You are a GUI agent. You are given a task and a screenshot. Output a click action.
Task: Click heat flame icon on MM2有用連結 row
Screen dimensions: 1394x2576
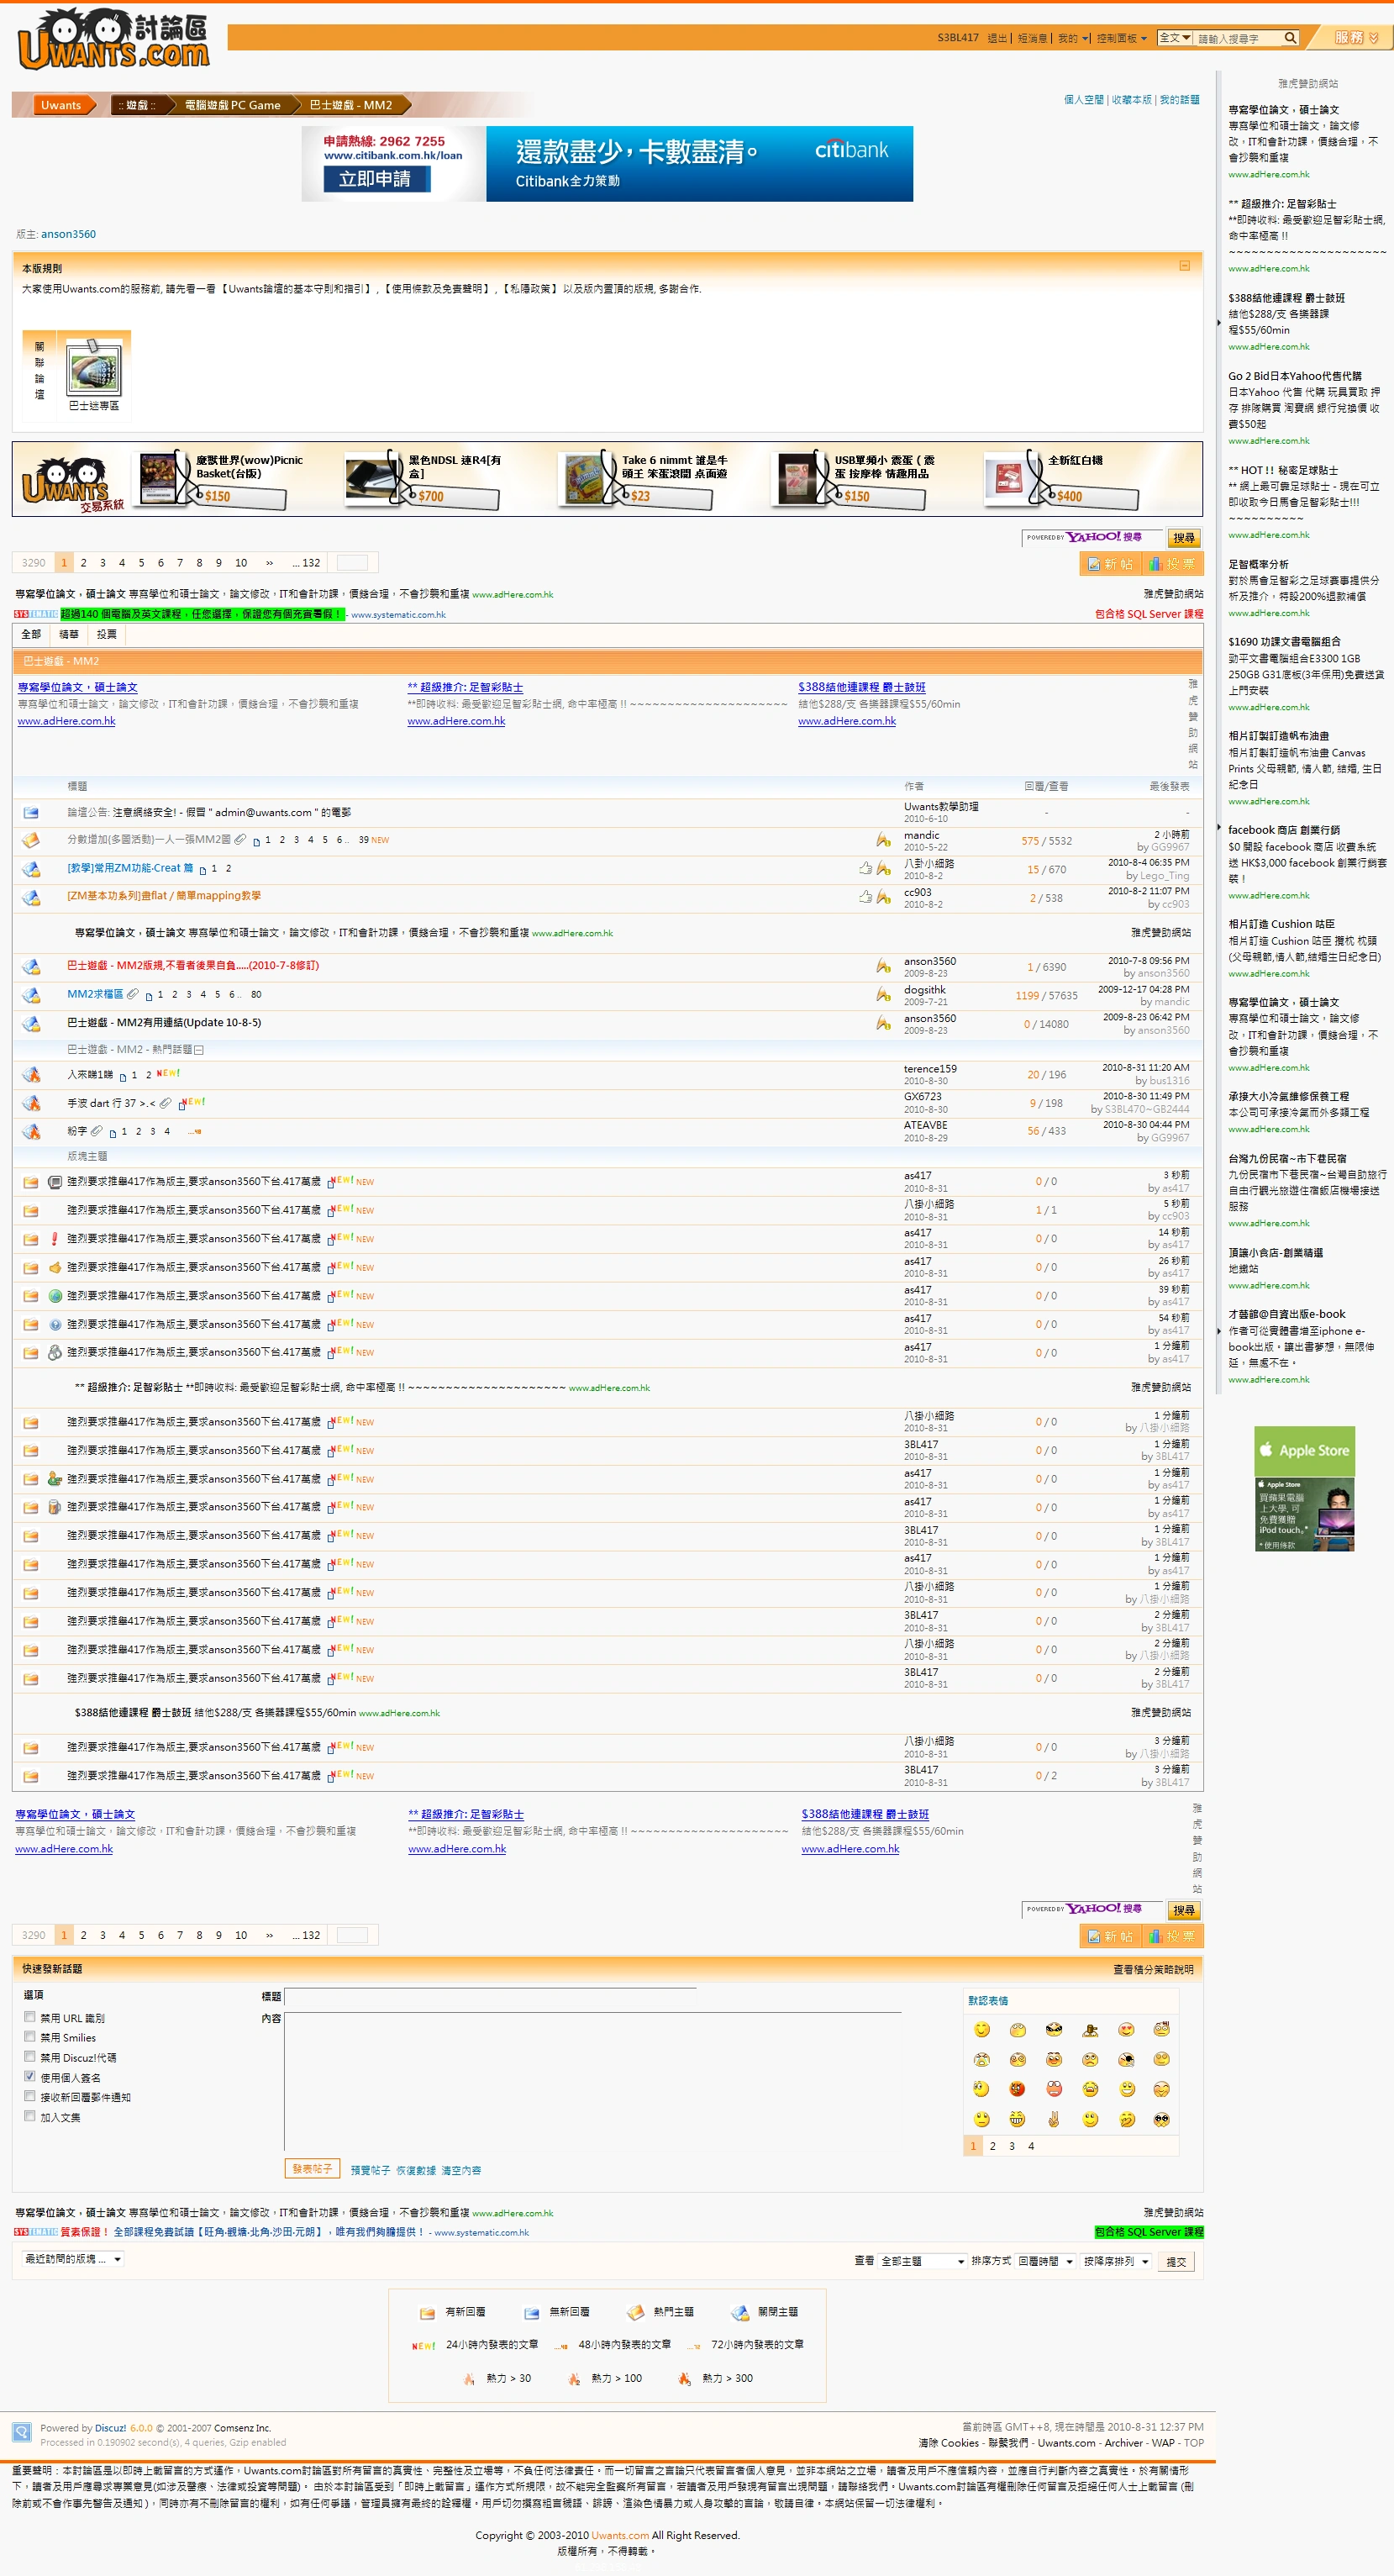883,1023
